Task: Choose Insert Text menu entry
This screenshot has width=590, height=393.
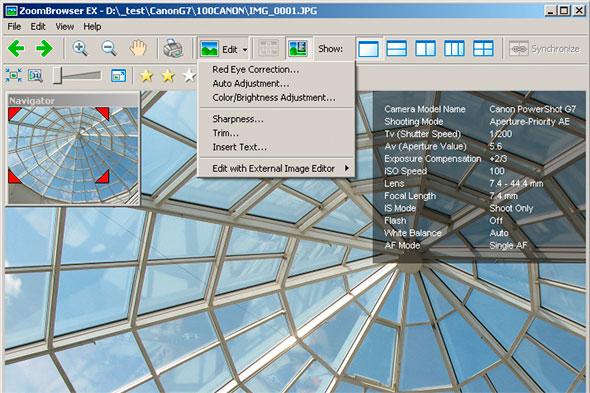Action: coord(276,147)
